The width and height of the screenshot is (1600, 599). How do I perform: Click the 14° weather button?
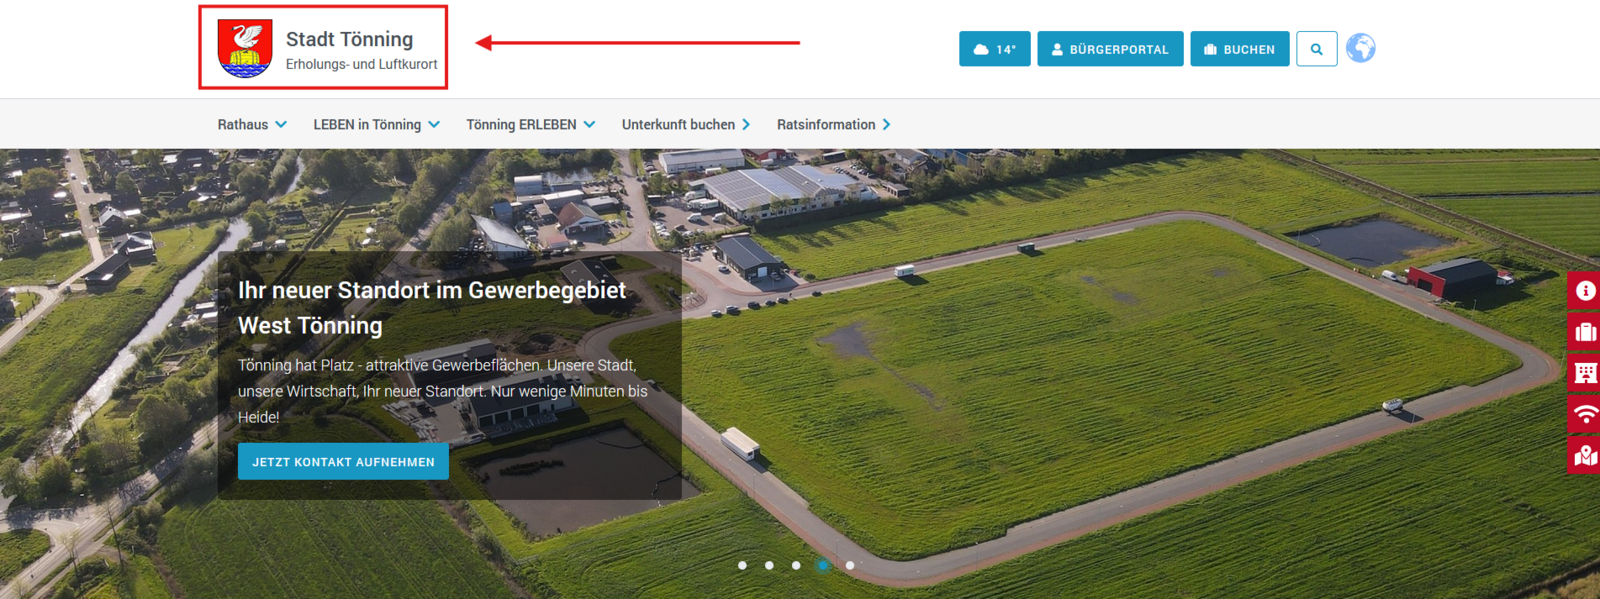pos(994,49)
